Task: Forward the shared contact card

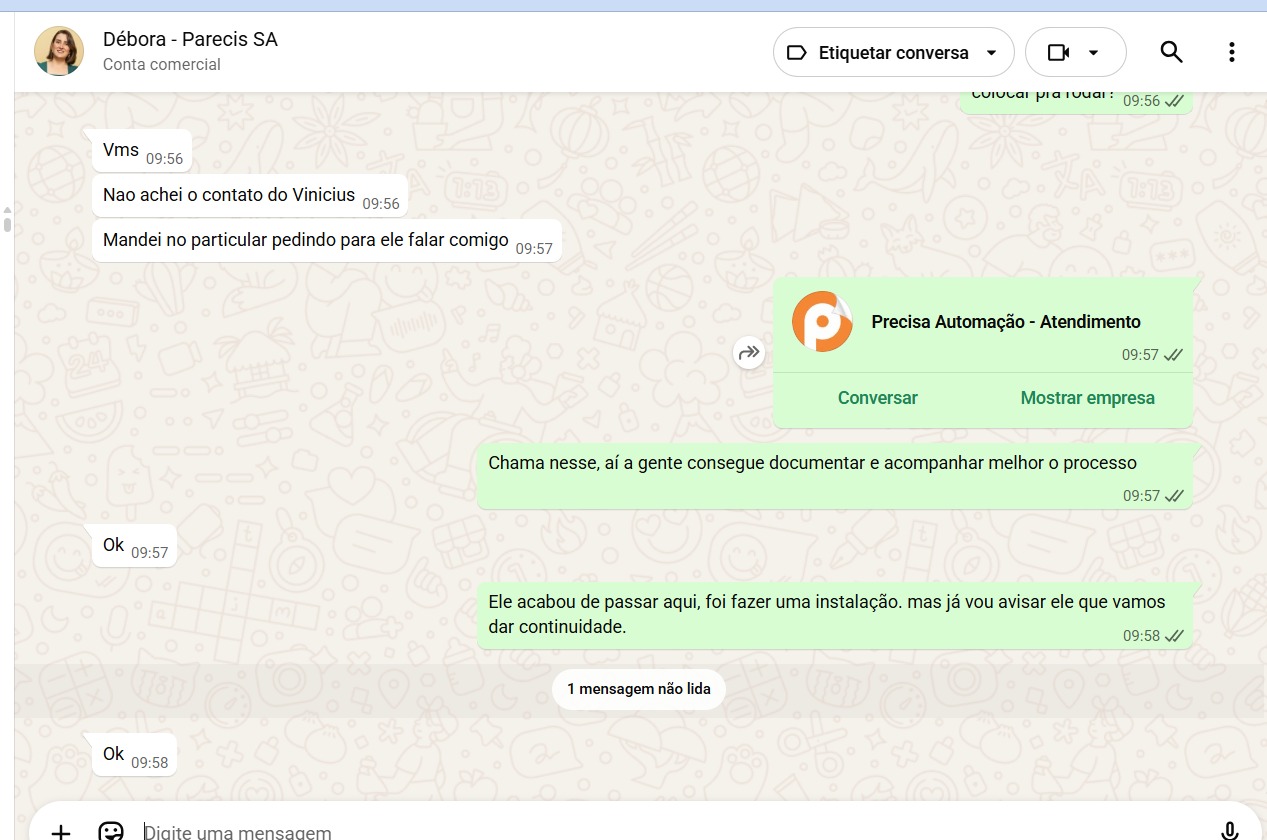Action: coord(749,352)
